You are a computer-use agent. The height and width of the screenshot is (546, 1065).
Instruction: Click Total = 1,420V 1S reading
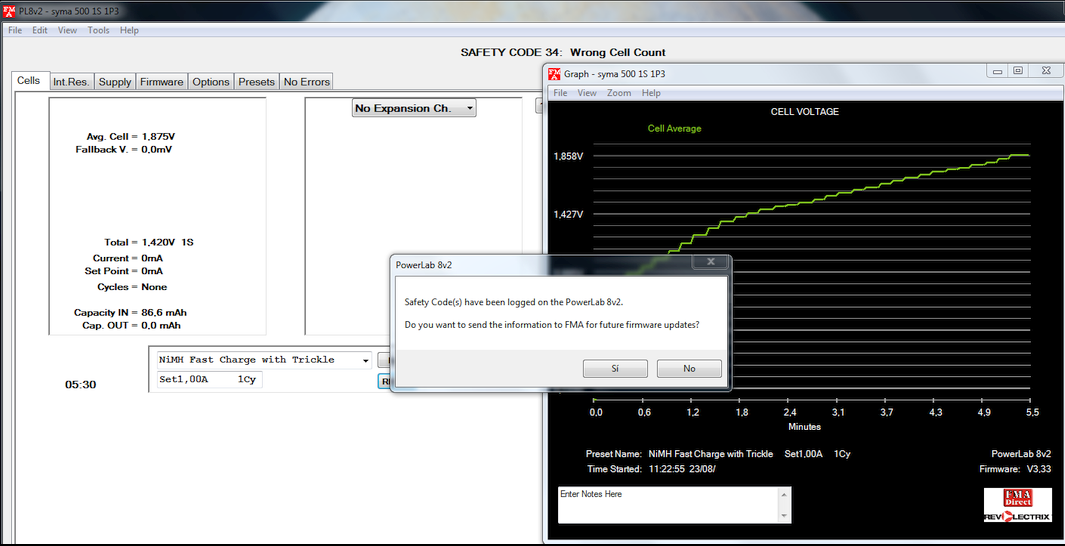149,242
